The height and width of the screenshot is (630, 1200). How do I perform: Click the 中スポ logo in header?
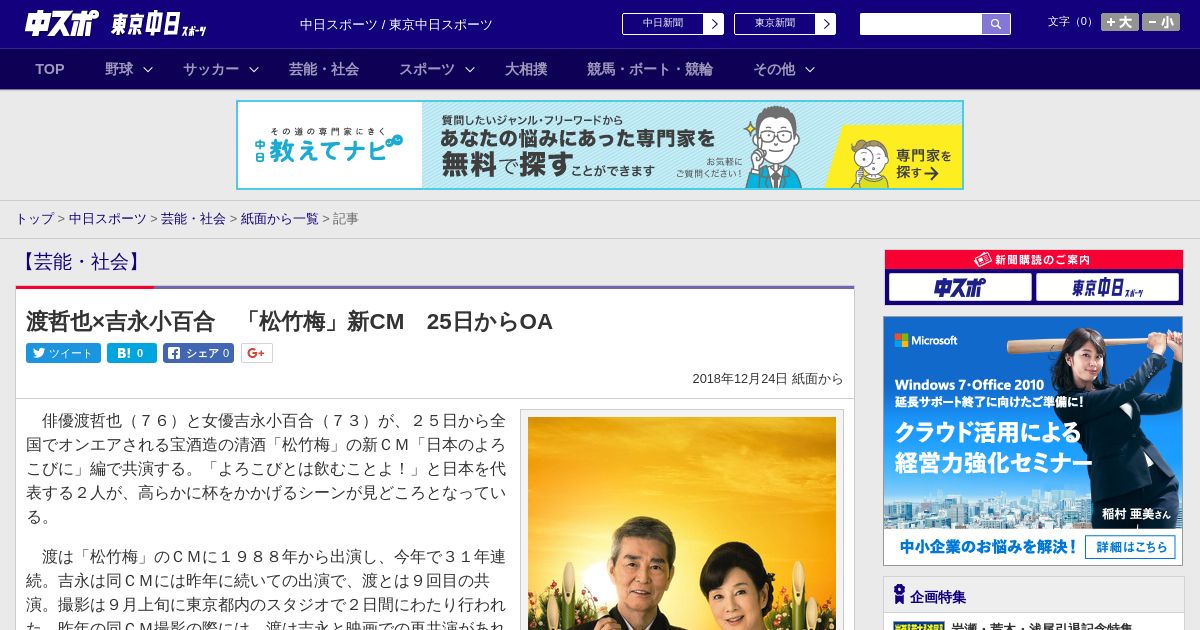[x=62, y=23]
